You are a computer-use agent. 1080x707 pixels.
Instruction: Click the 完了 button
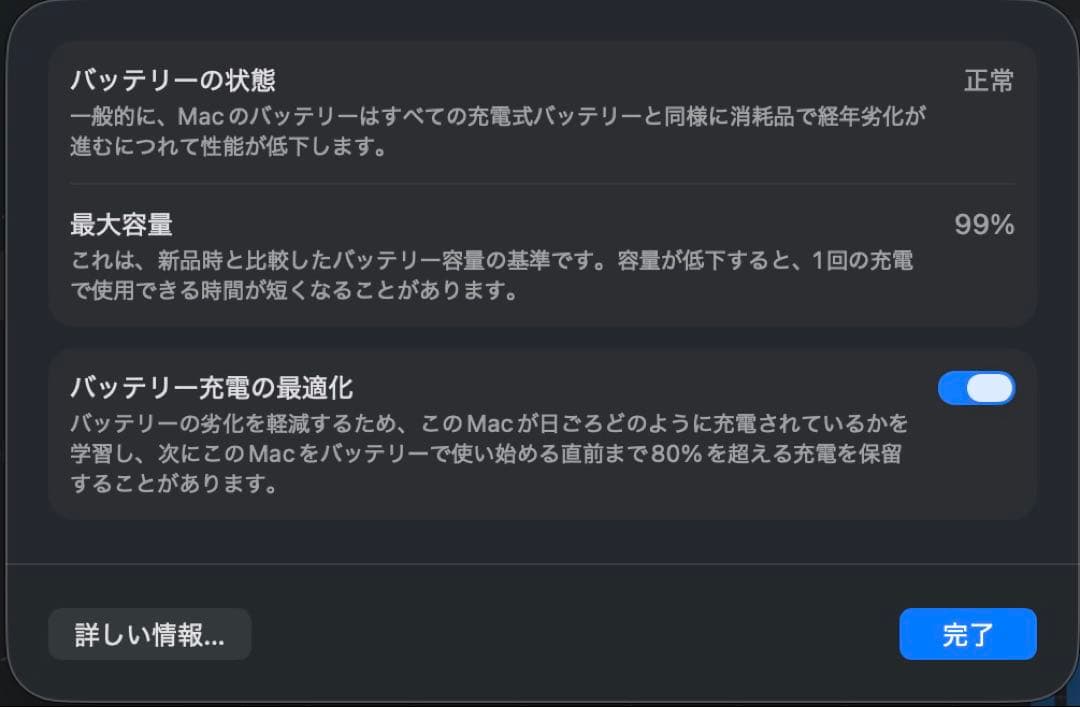coord(967,634)
